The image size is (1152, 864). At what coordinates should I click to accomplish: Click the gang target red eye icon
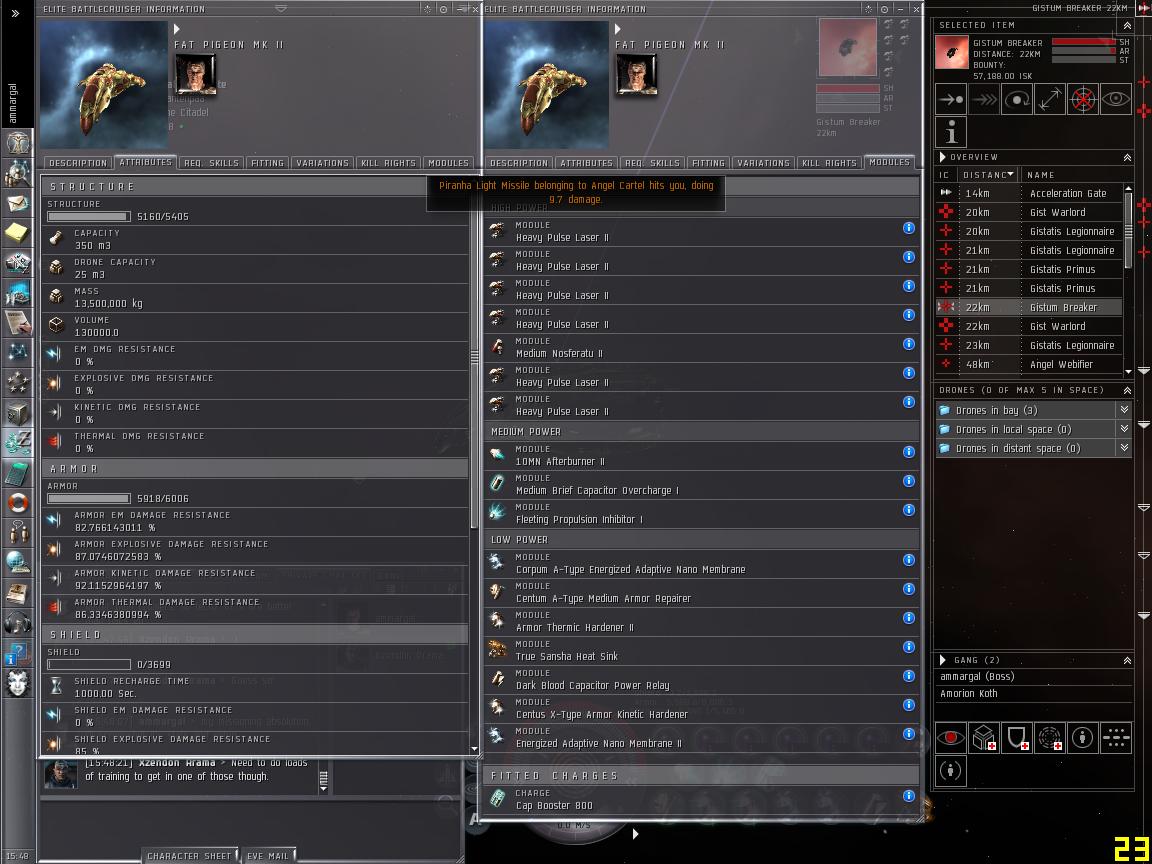click(x=951, y=738)
